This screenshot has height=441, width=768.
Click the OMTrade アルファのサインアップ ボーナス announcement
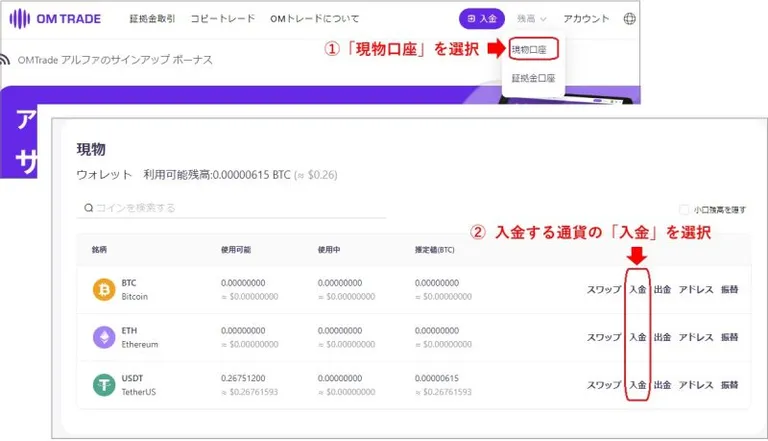[115, 60]
